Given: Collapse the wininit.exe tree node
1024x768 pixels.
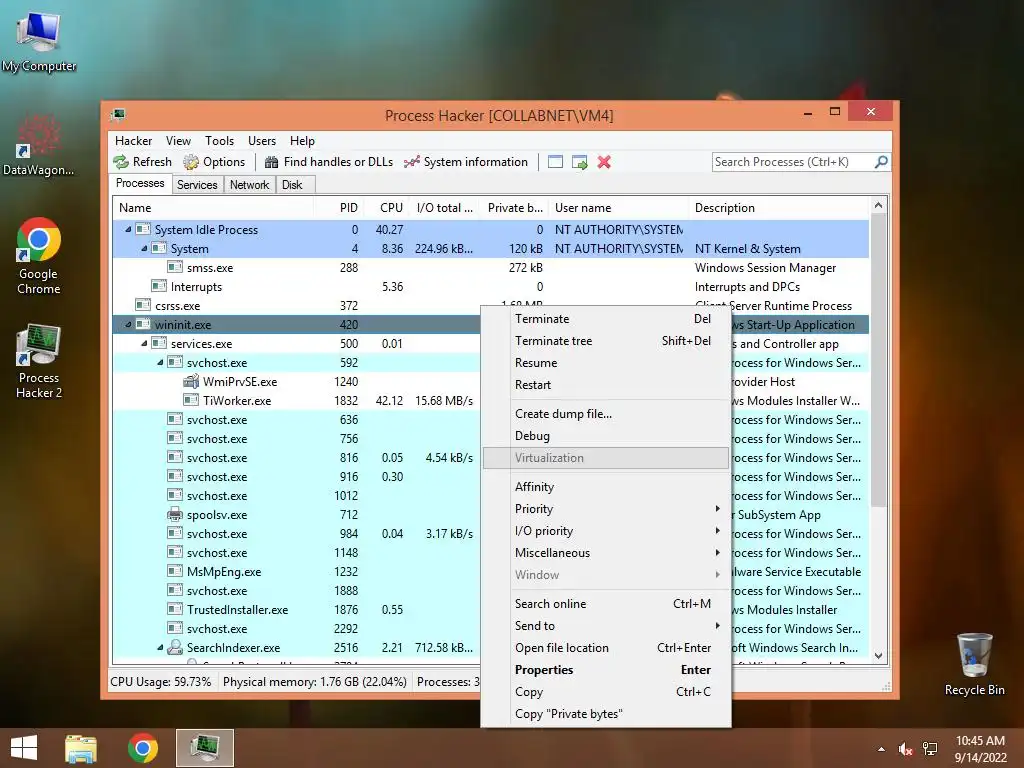Looking at the screenshot, I should click(x=128, y=324).
